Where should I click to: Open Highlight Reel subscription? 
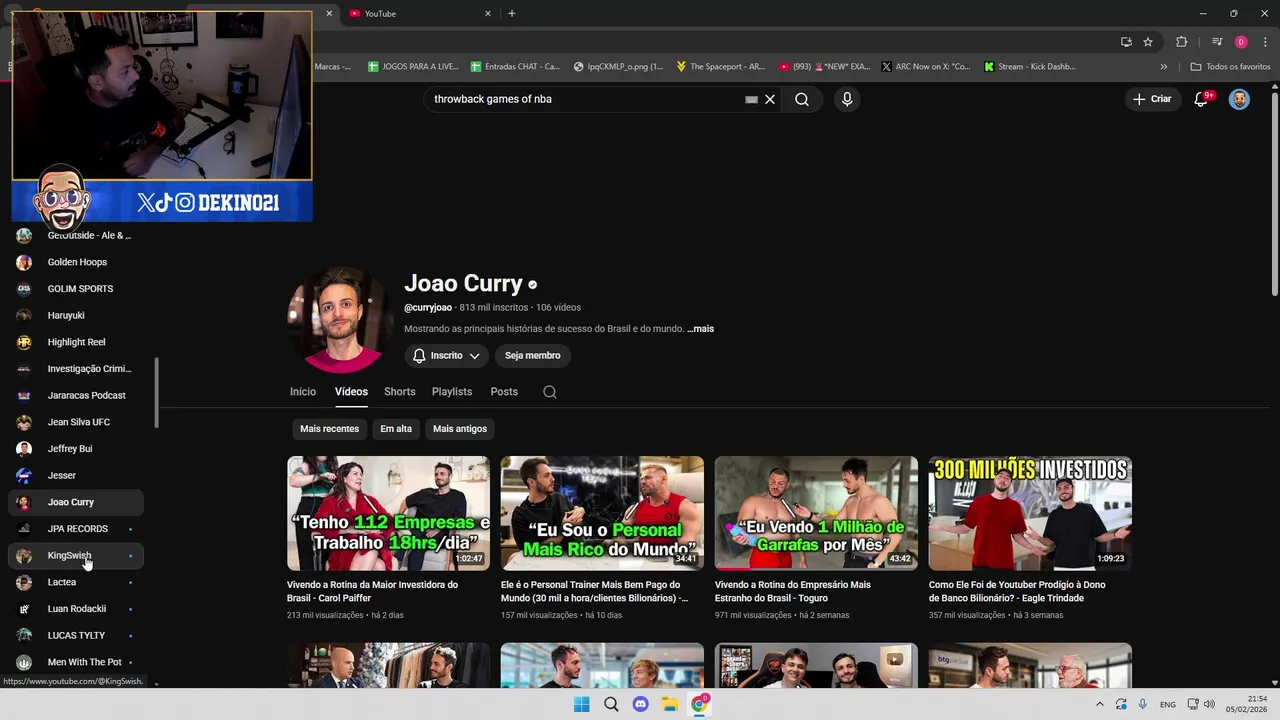(76, 342)
